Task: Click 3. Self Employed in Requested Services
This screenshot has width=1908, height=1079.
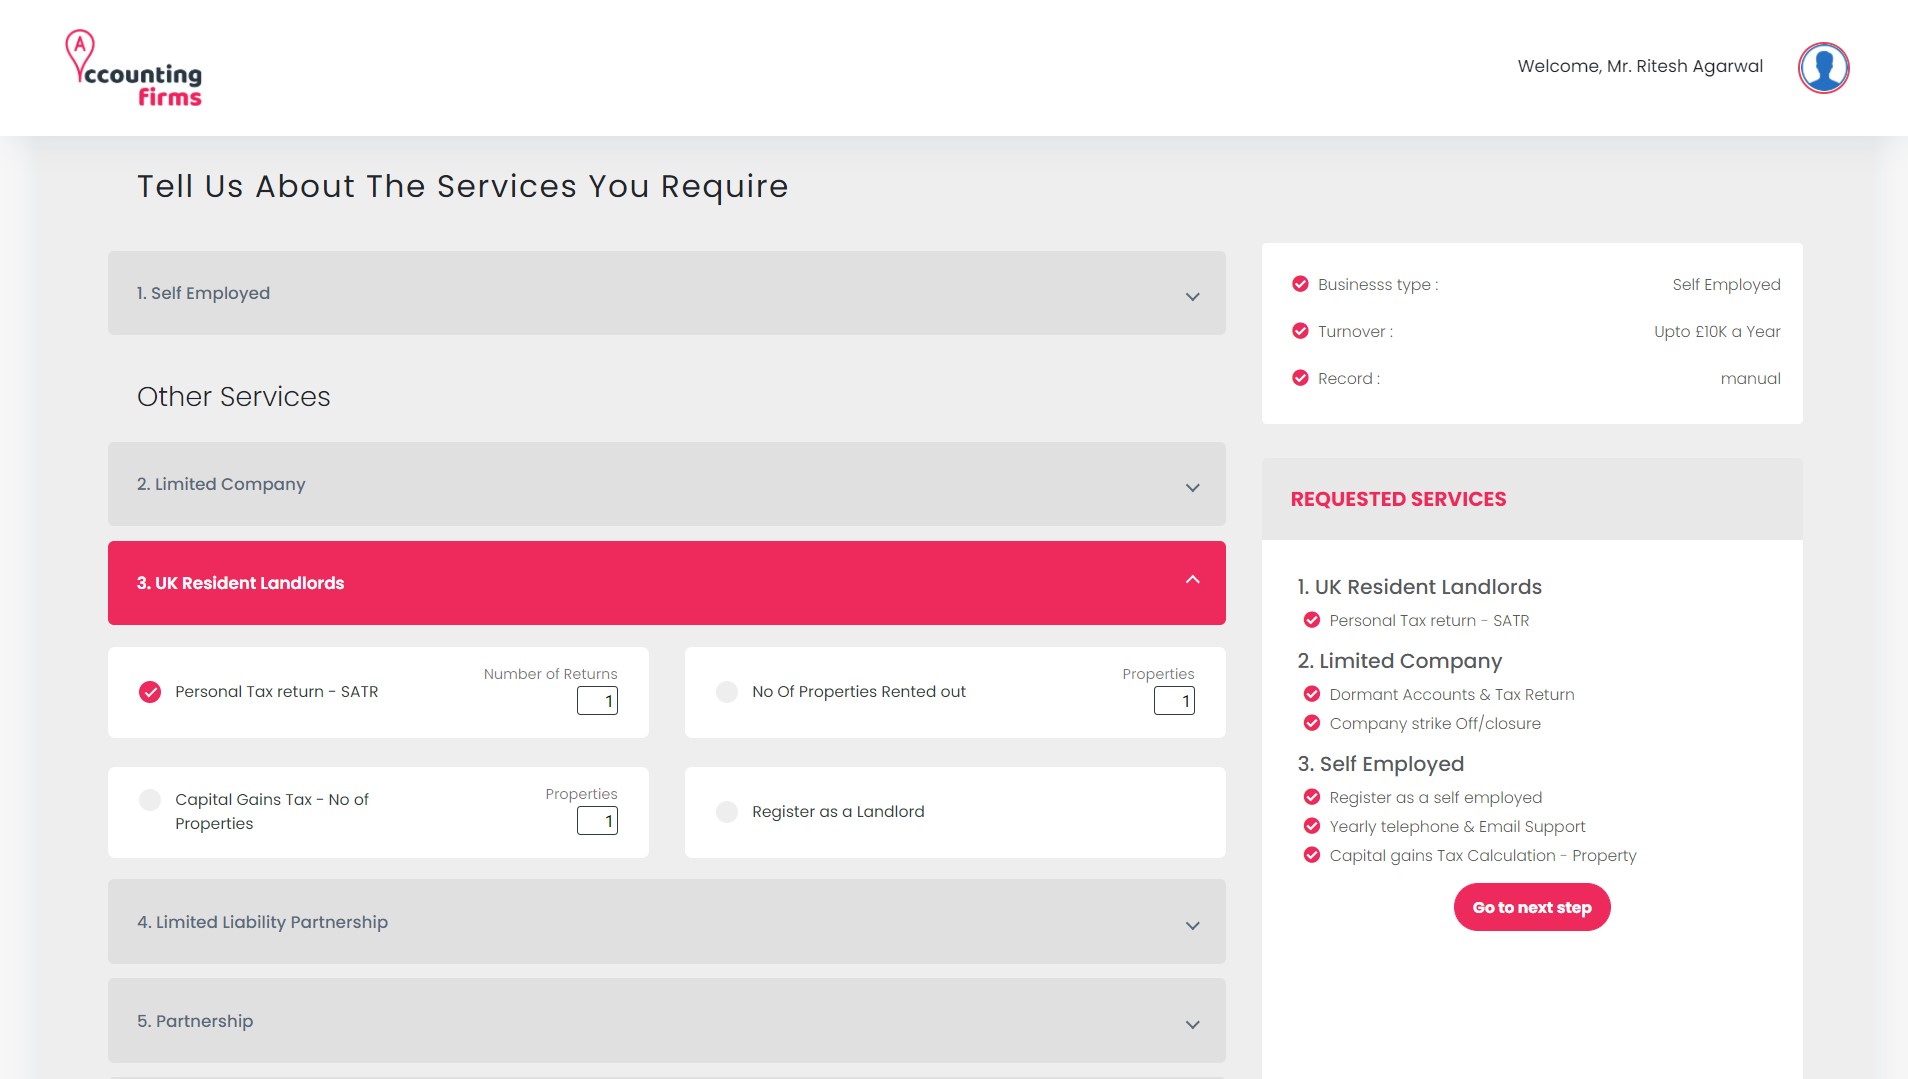Action: point(1380,764)
